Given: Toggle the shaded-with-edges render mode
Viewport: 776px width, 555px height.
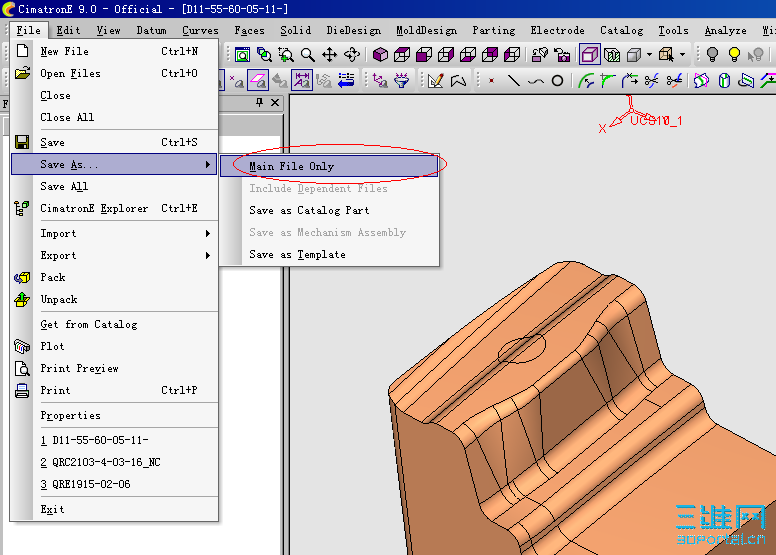Looking at the screenshot, I should pos(589,54).
